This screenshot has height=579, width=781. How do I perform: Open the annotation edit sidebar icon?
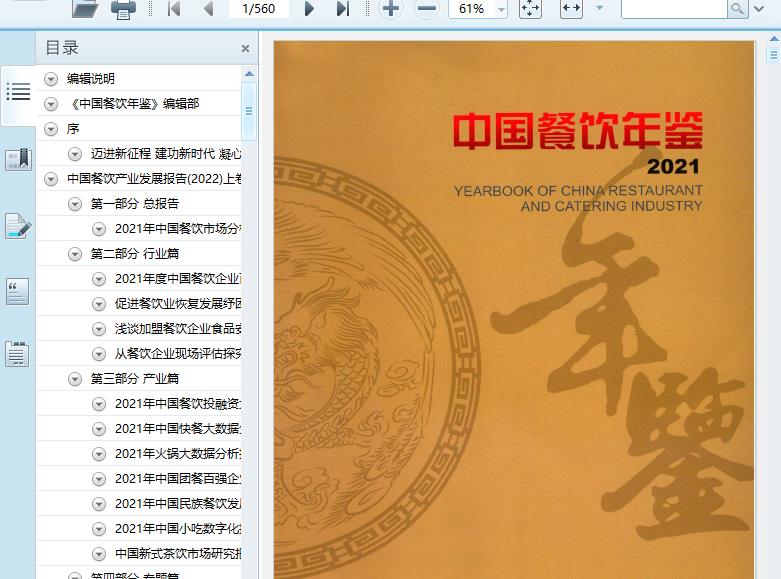(x=18, y=226)
